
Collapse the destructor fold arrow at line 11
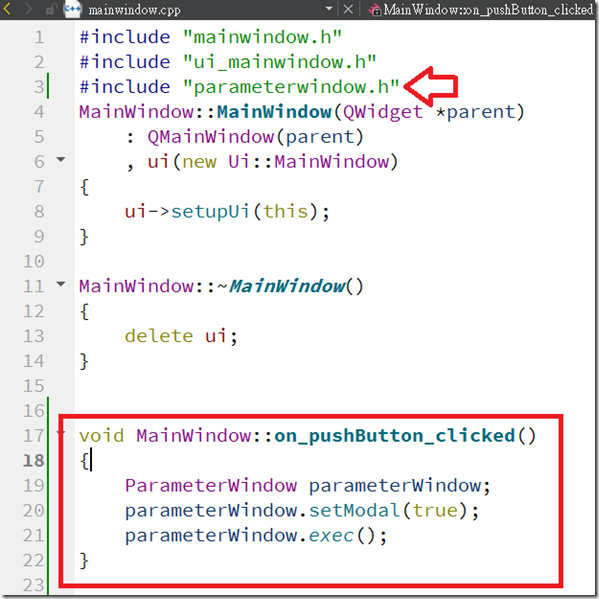coord(61,283)
